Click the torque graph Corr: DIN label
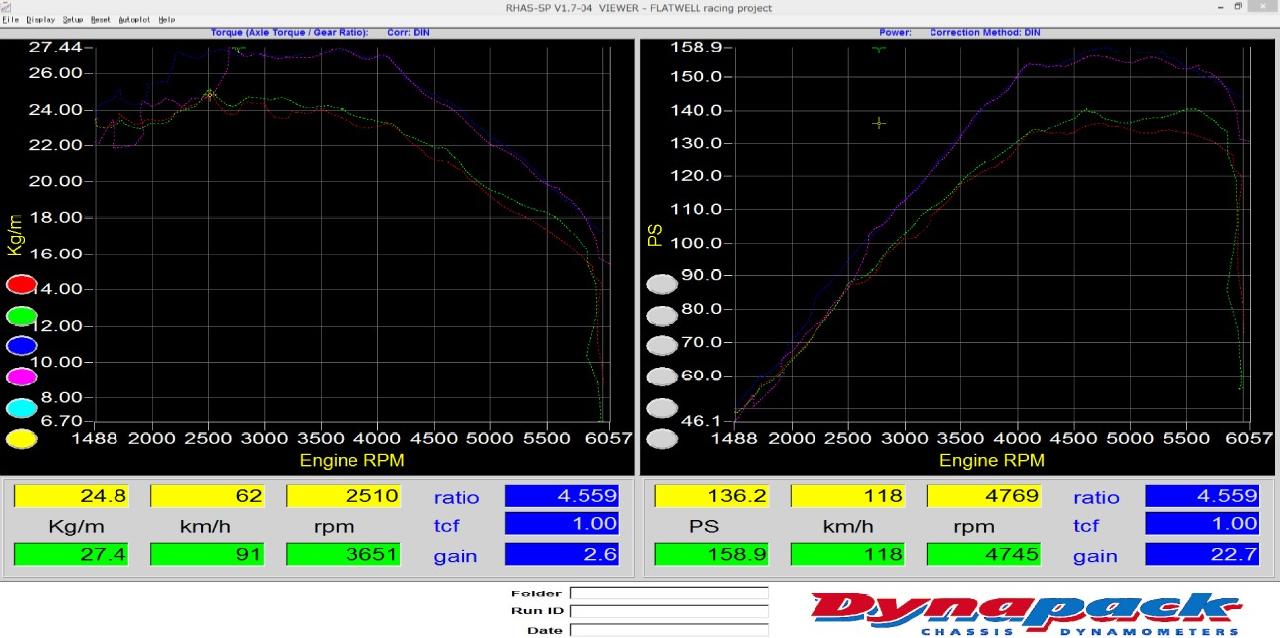This screenshot has height=638, width=1280. click(x=407, y=33)
